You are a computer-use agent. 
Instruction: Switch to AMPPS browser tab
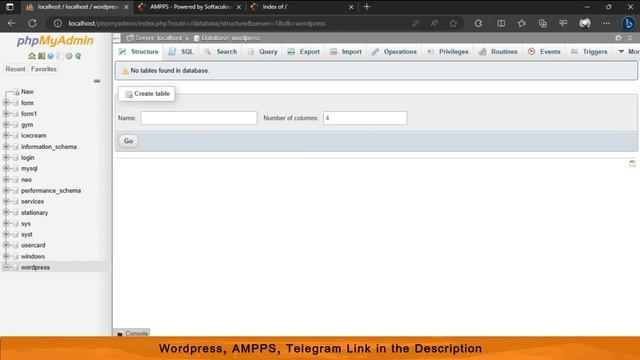pyautogui.click(x=190, y=7)
